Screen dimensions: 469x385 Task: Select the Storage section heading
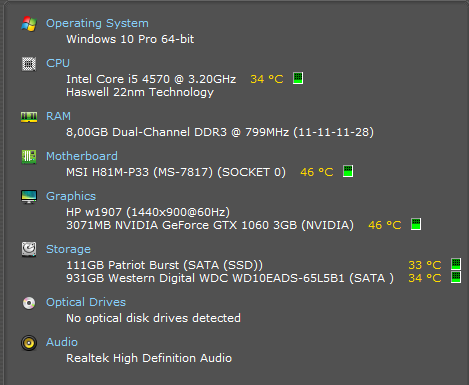tap(68, 249)
